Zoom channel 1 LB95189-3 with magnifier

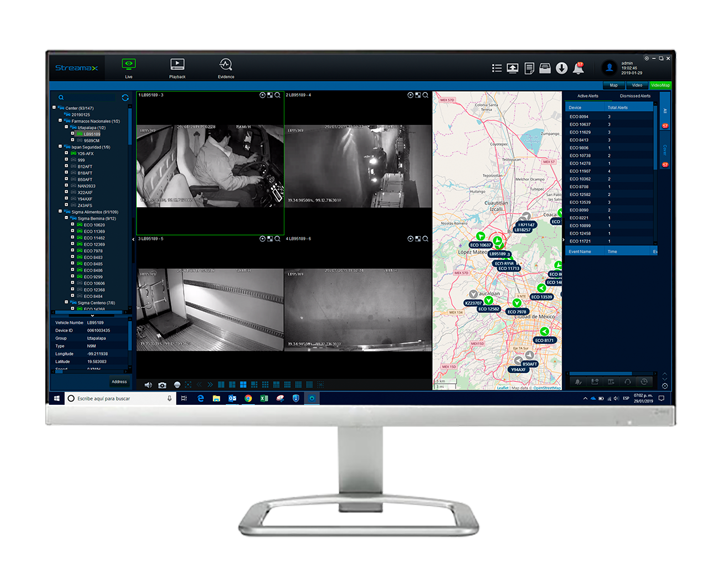pyautogui.click(x=277, y=95)
